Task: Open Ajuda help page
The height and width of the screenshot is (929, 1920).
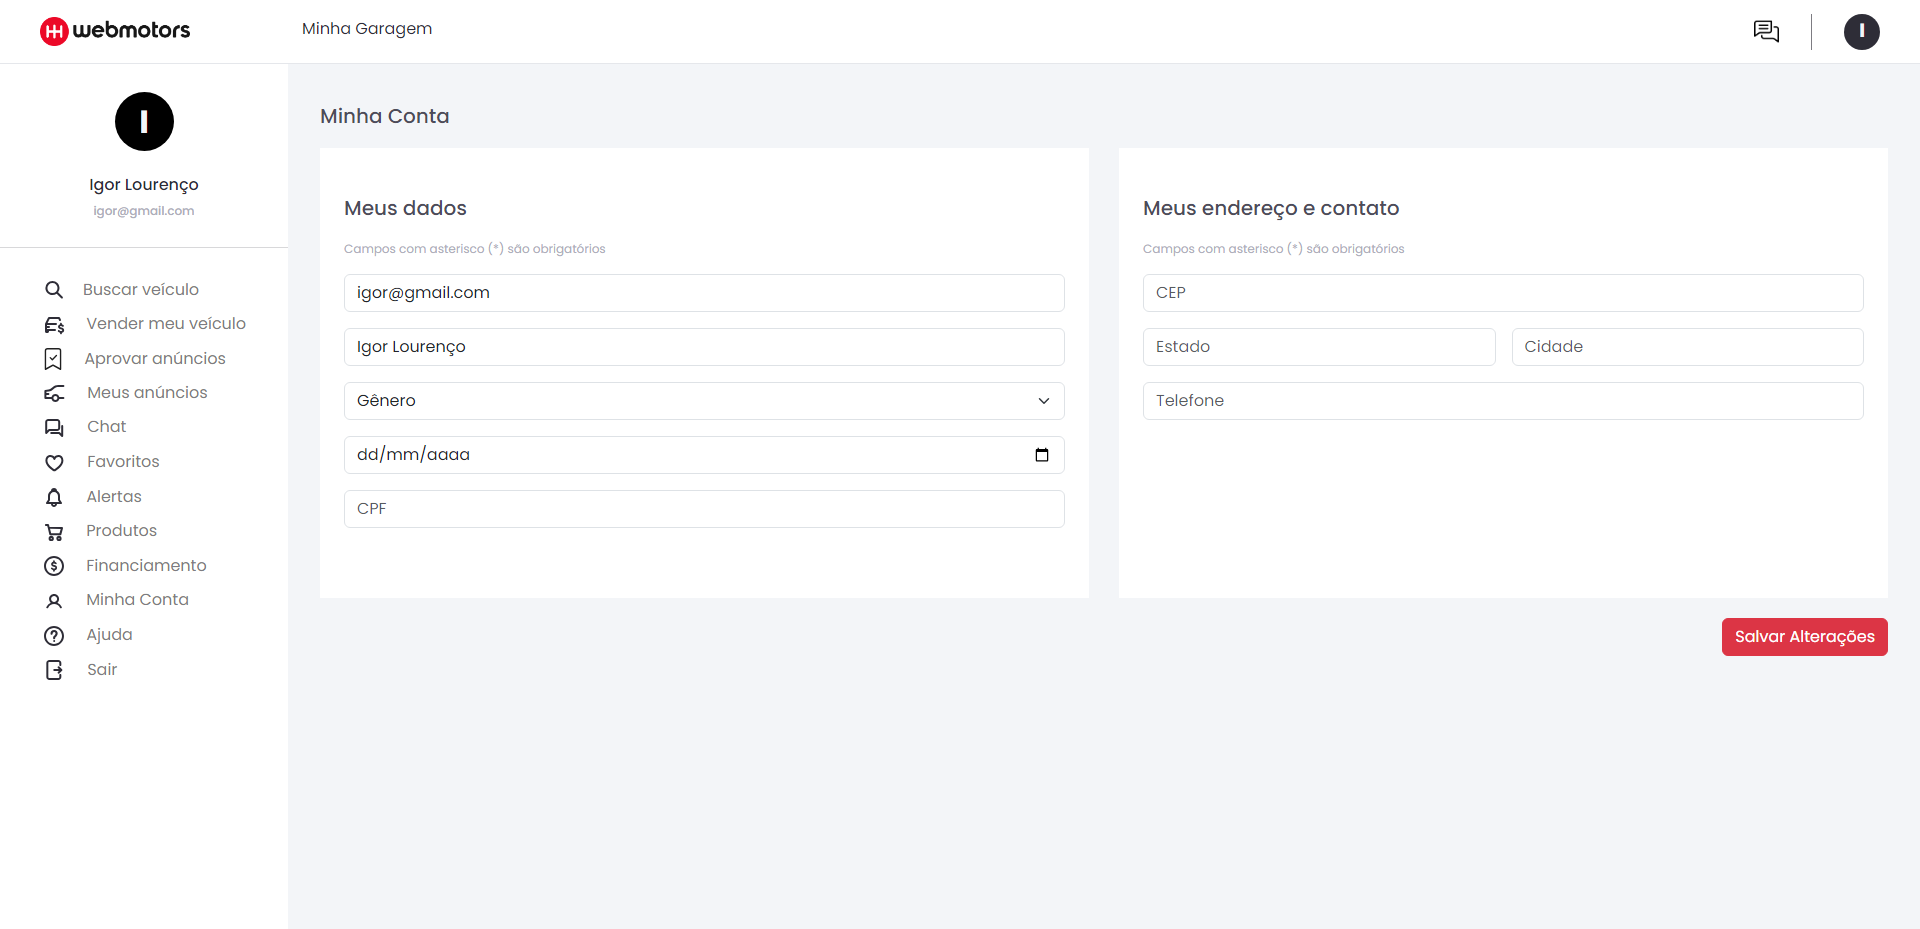Action: pos(109,635)
